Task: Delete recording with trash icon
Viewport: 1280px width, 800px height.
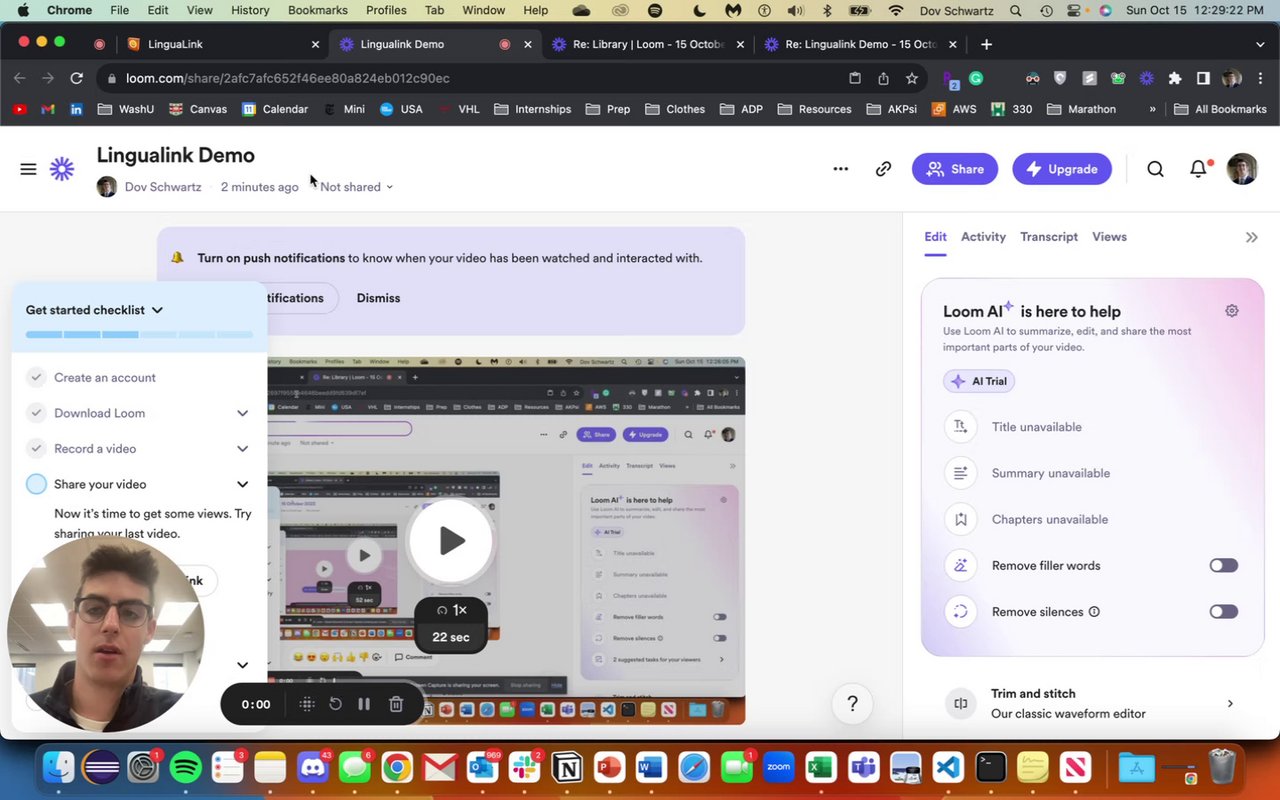Action: [396, 704]
